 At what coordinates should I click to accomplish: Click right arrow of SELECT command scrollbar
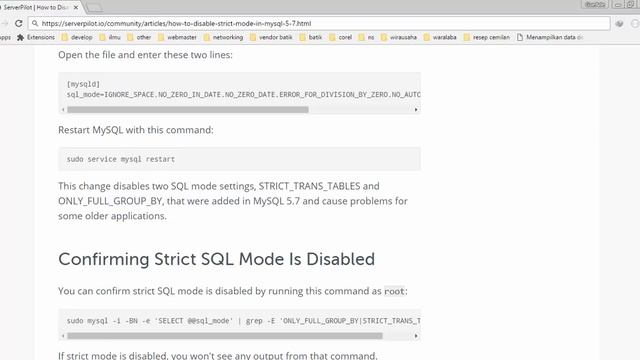[x=416, y=336]
